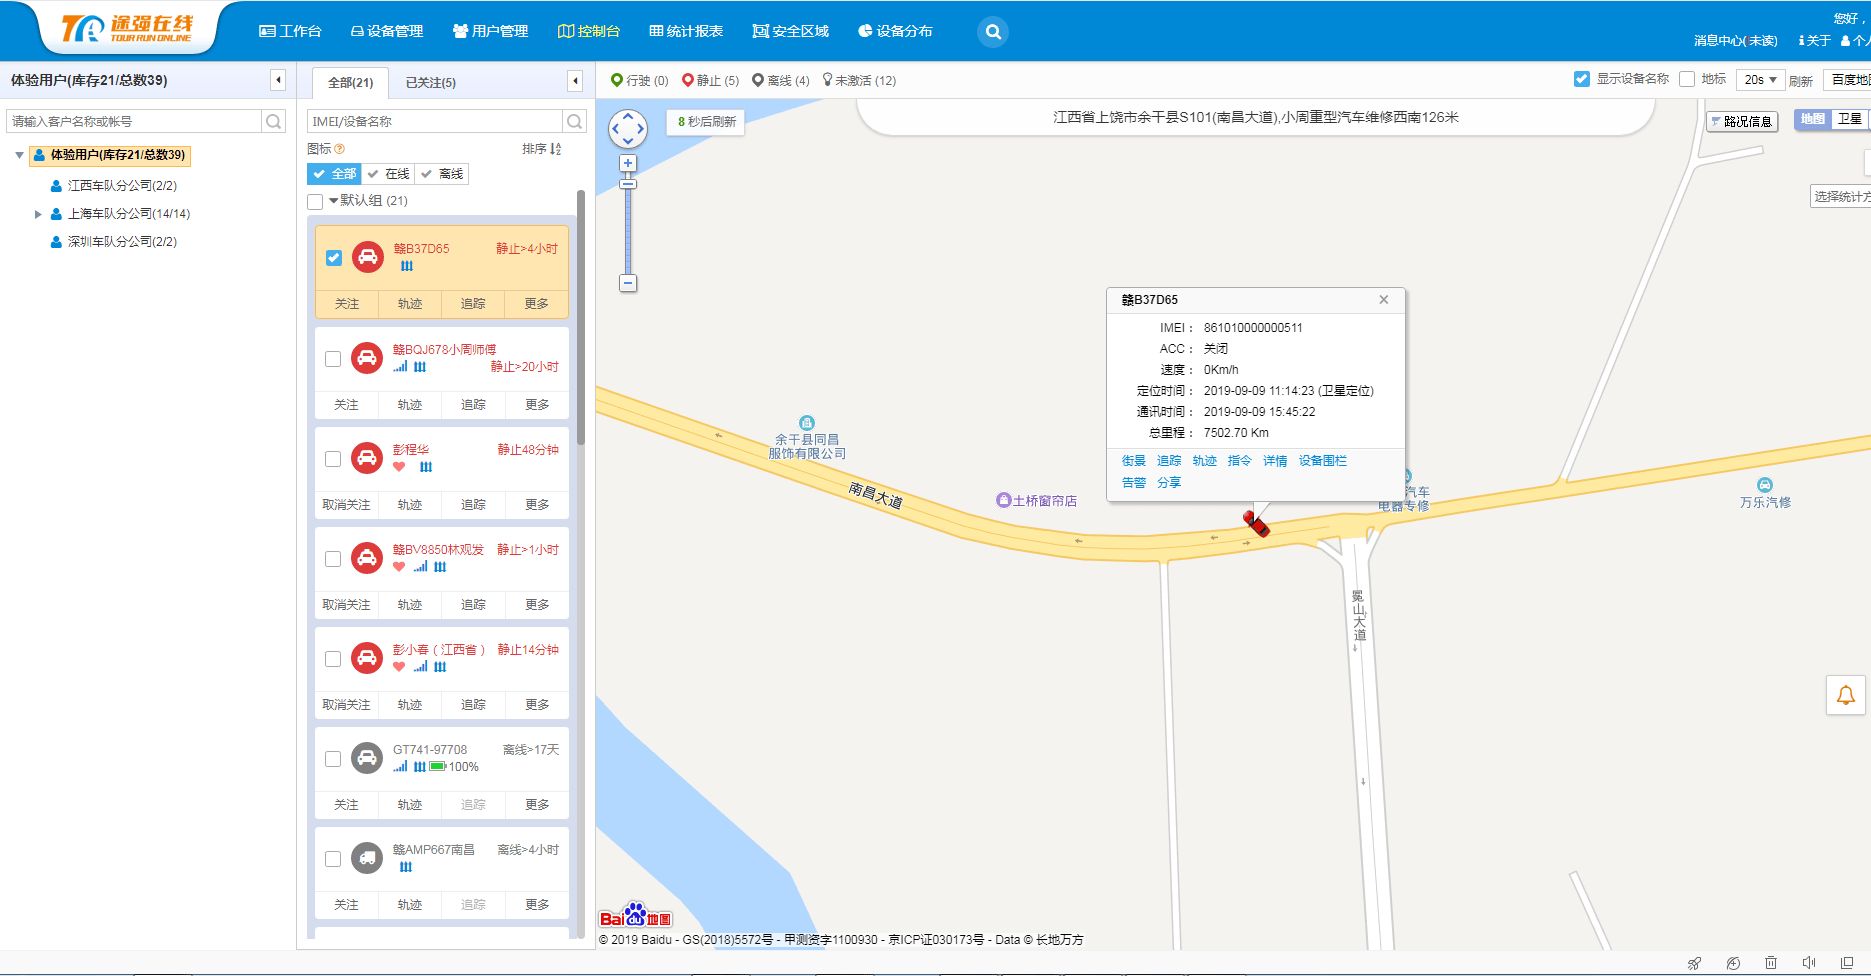Click 更多 button for 赣B37D65 device
1871x976 pixels.
point(537,304)
